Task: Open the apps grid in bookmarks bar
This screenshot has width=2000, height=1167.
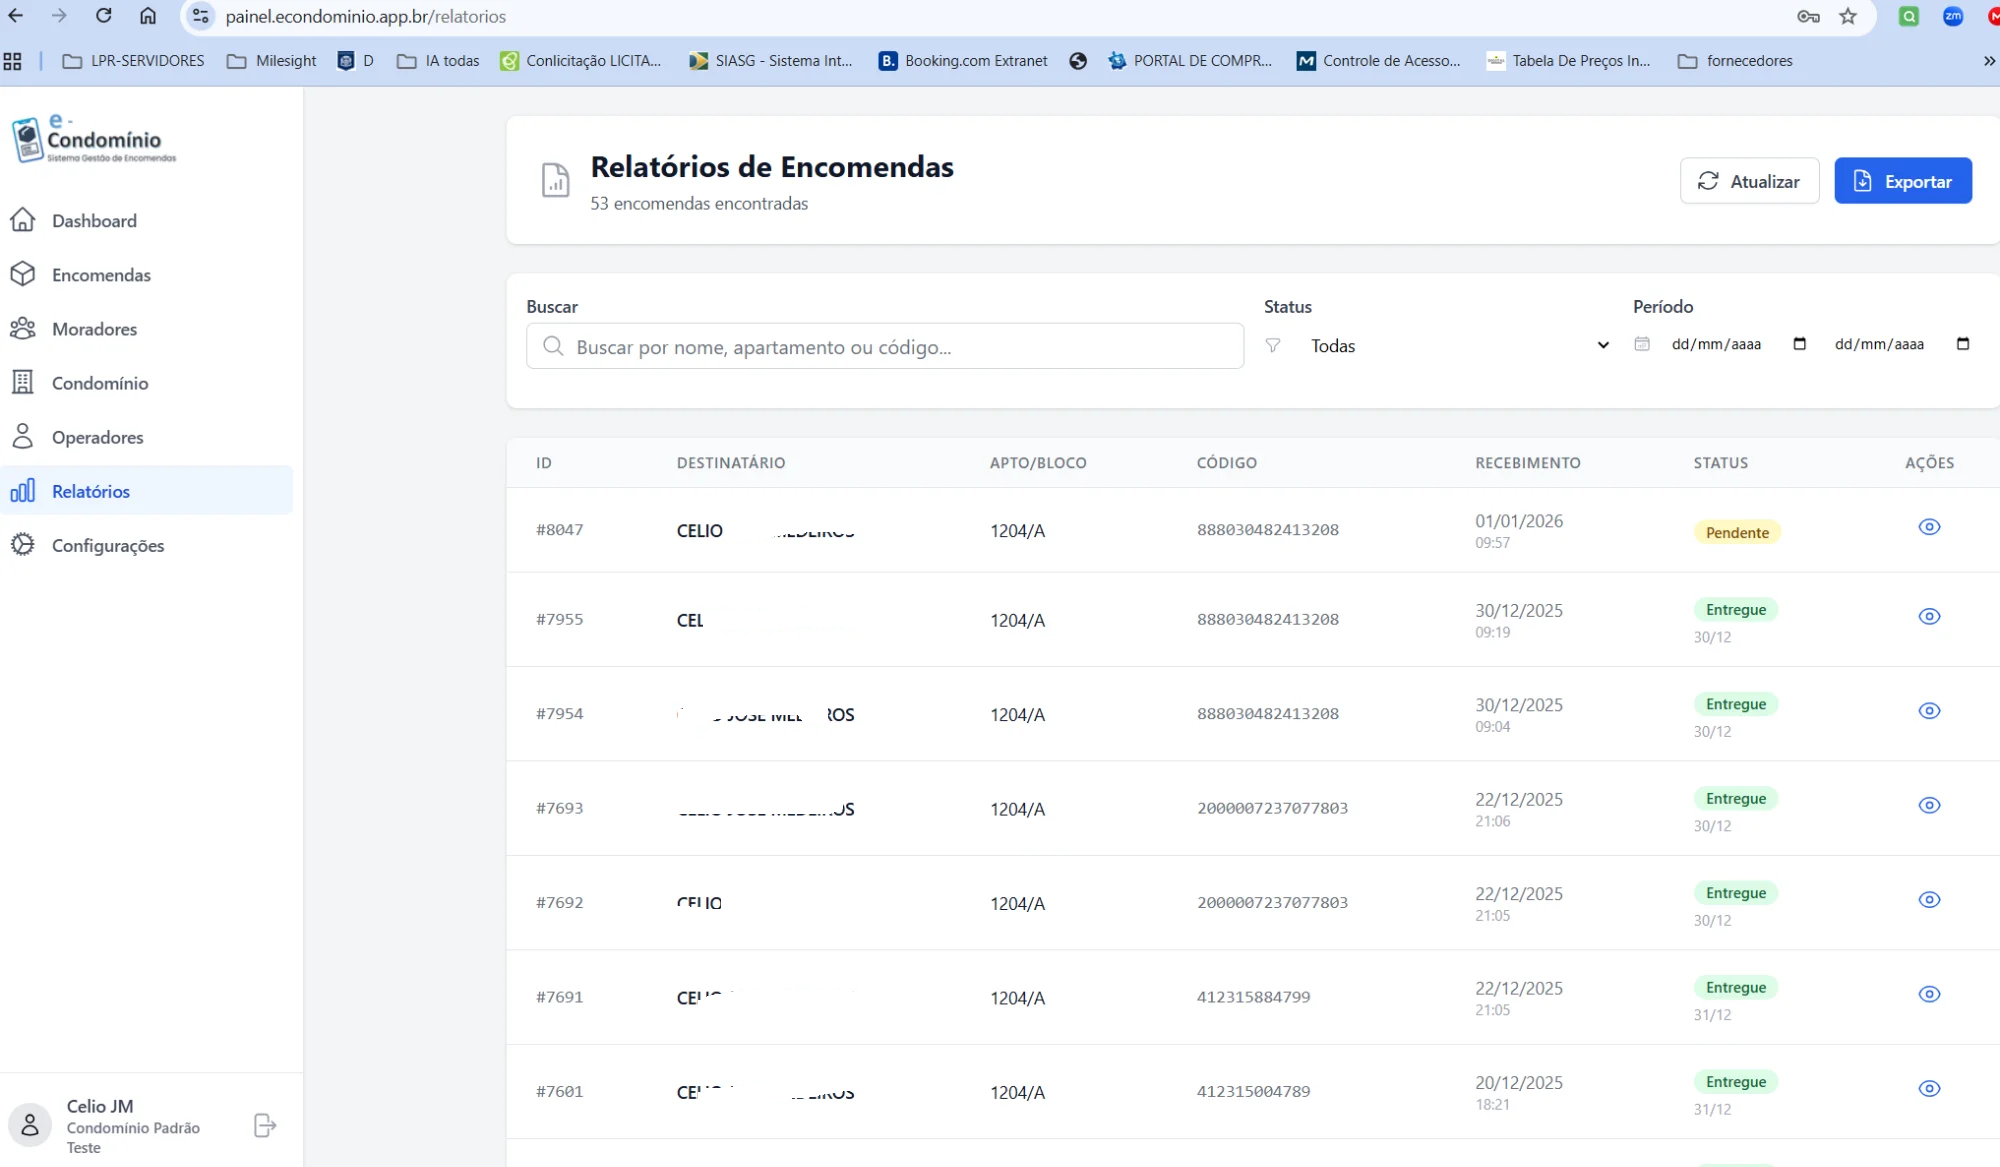Action: 13,61
